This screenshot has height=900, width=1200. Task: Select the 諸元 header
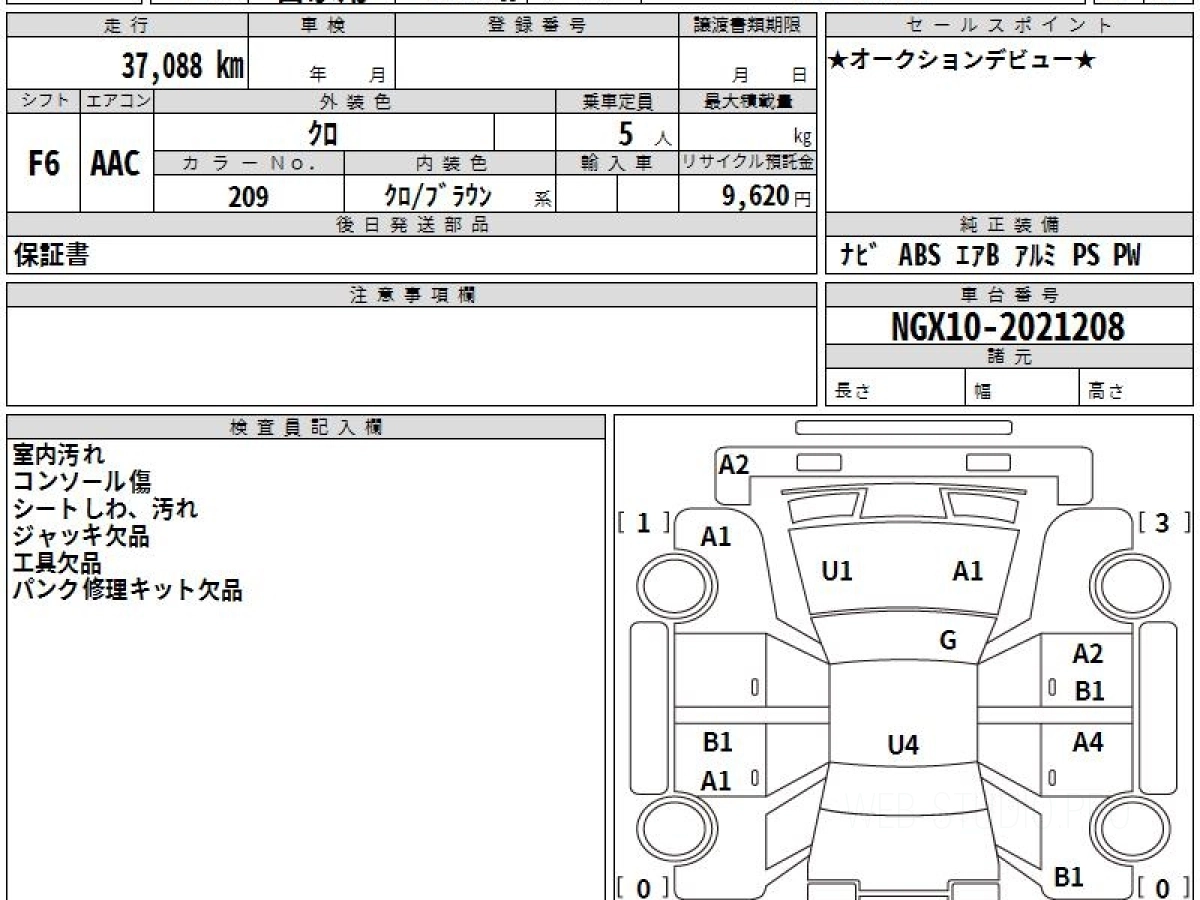point(1009,357)
